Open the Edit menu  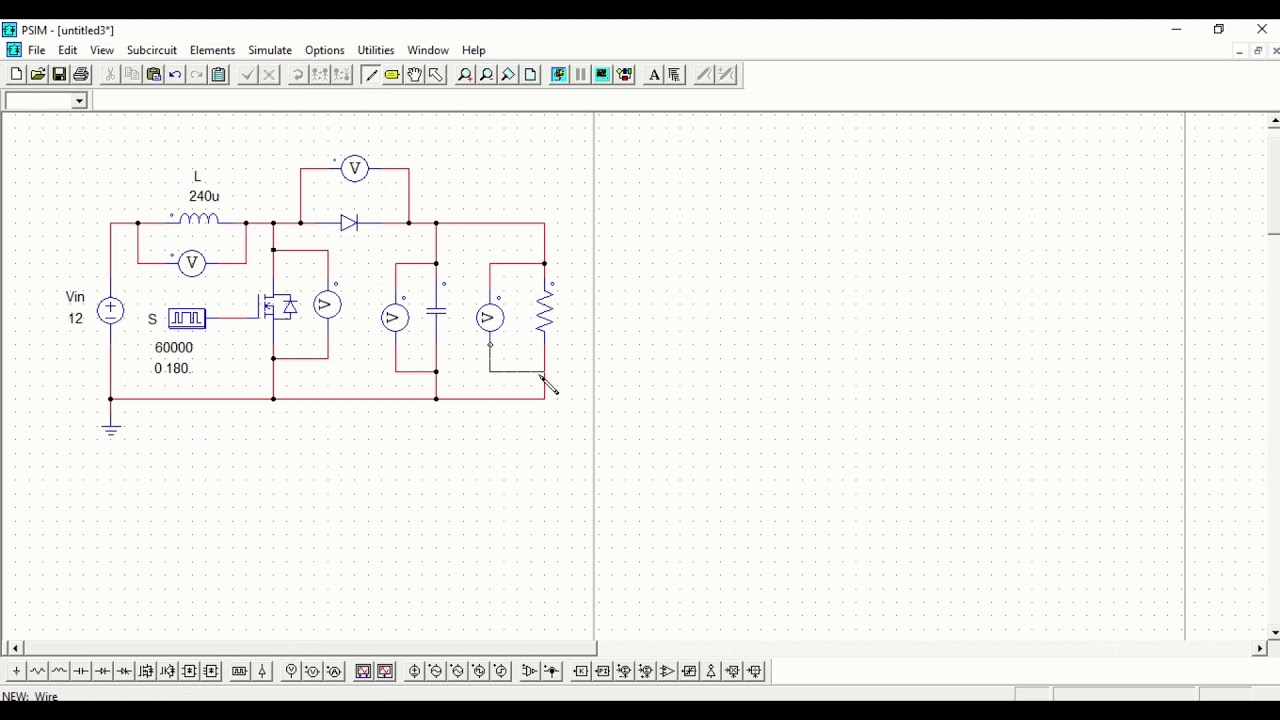(68, 50)
